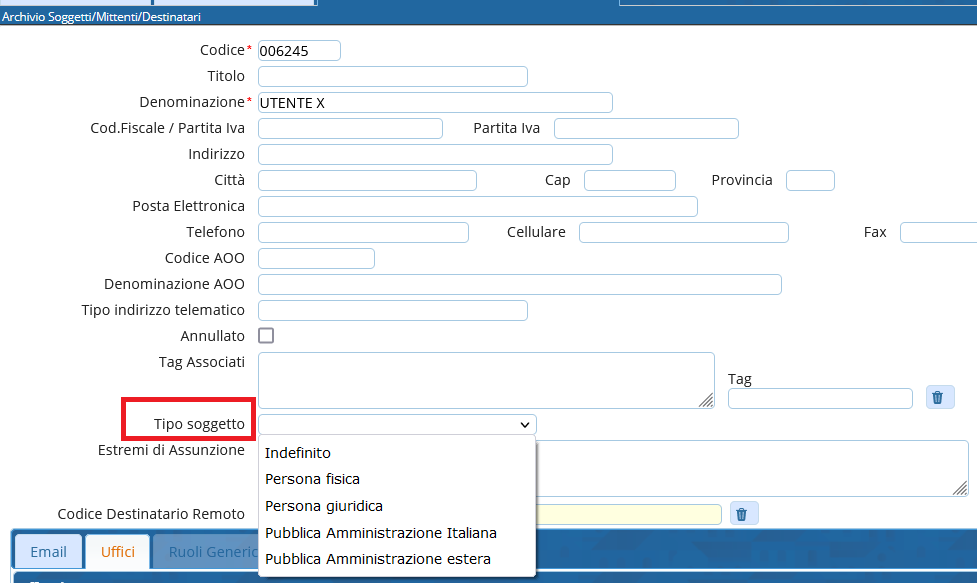Focus the Cellulare input field
The width and height of the screenshot is (977, 583).
tap(683, 232)
